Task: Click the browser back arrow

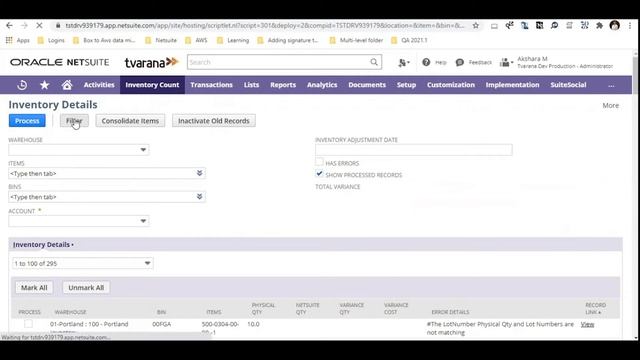Action: [x=9, y=25]
